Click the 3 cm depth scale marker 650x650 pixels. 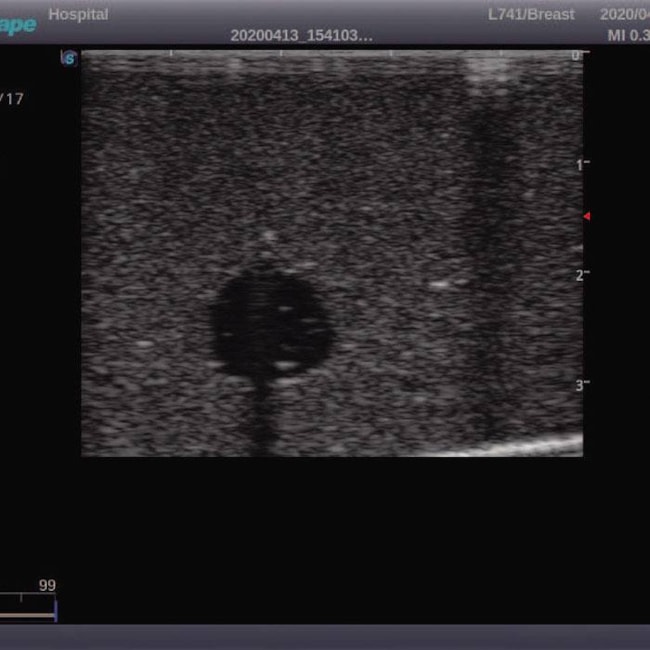click(x=579, y=385)
